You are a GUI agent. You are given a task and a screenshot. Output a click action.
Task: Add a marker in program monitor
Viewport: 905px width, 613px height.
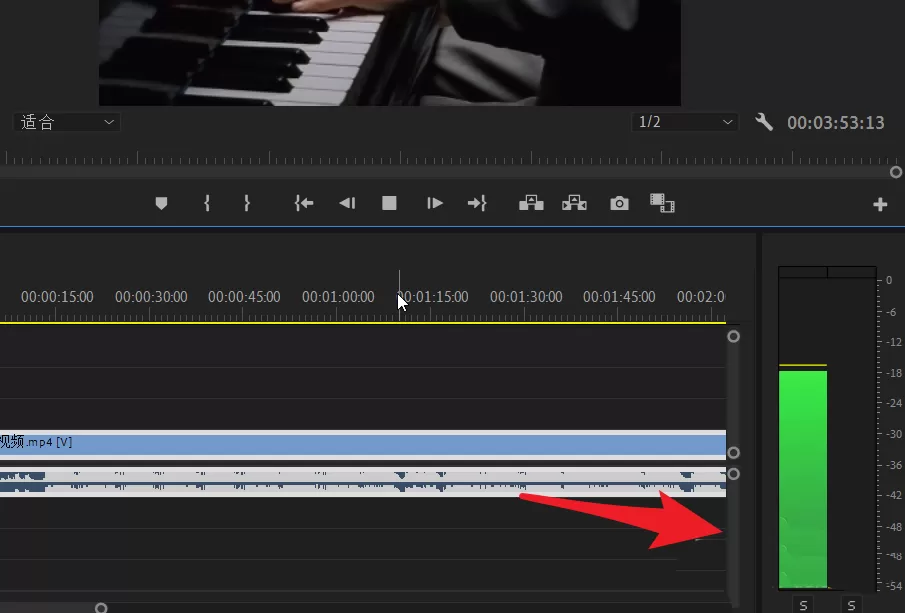click(x=161, y=203)
